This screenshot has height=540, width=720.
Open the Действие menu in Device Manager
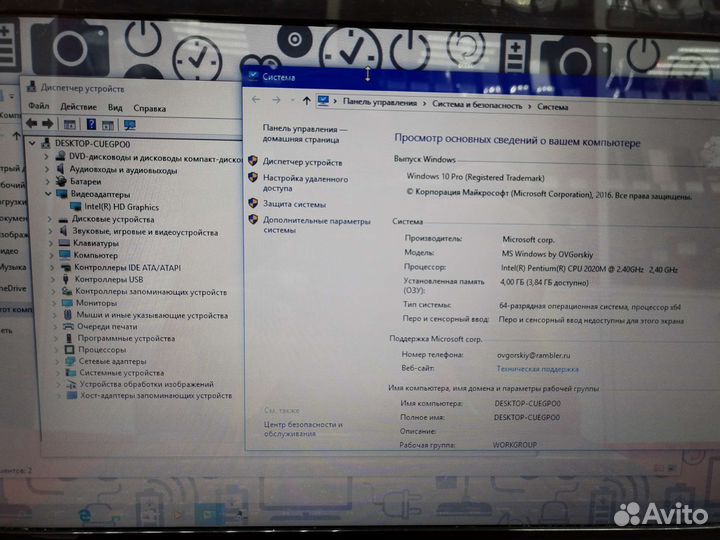point(79,107)
